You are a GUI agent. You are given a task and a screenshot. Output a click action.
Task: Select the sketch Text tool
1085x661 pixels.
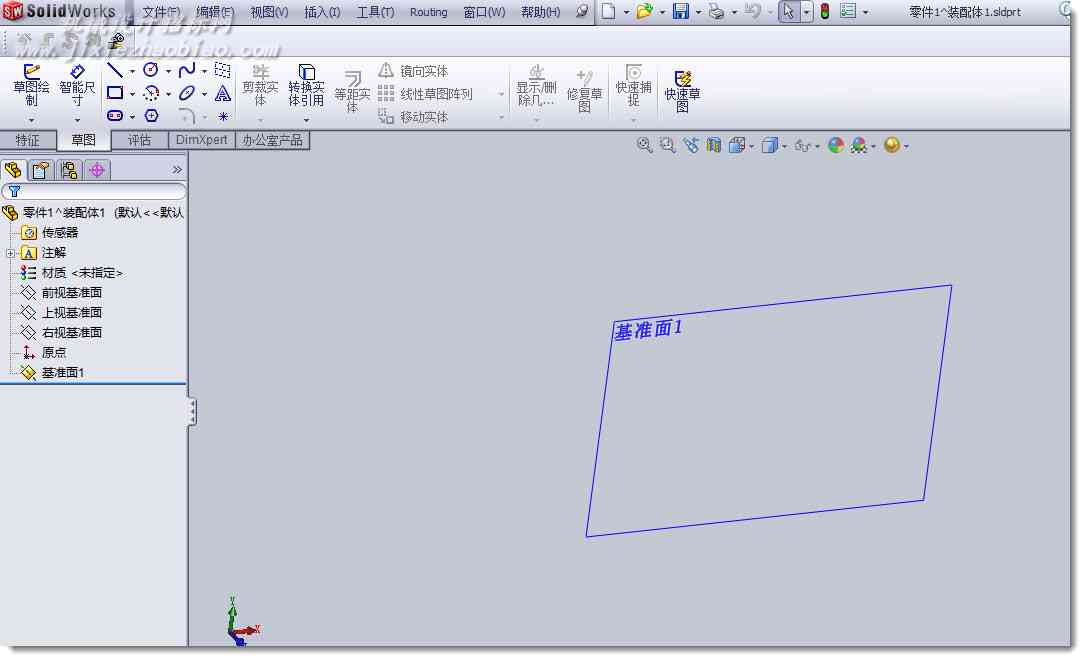point(223,93)
